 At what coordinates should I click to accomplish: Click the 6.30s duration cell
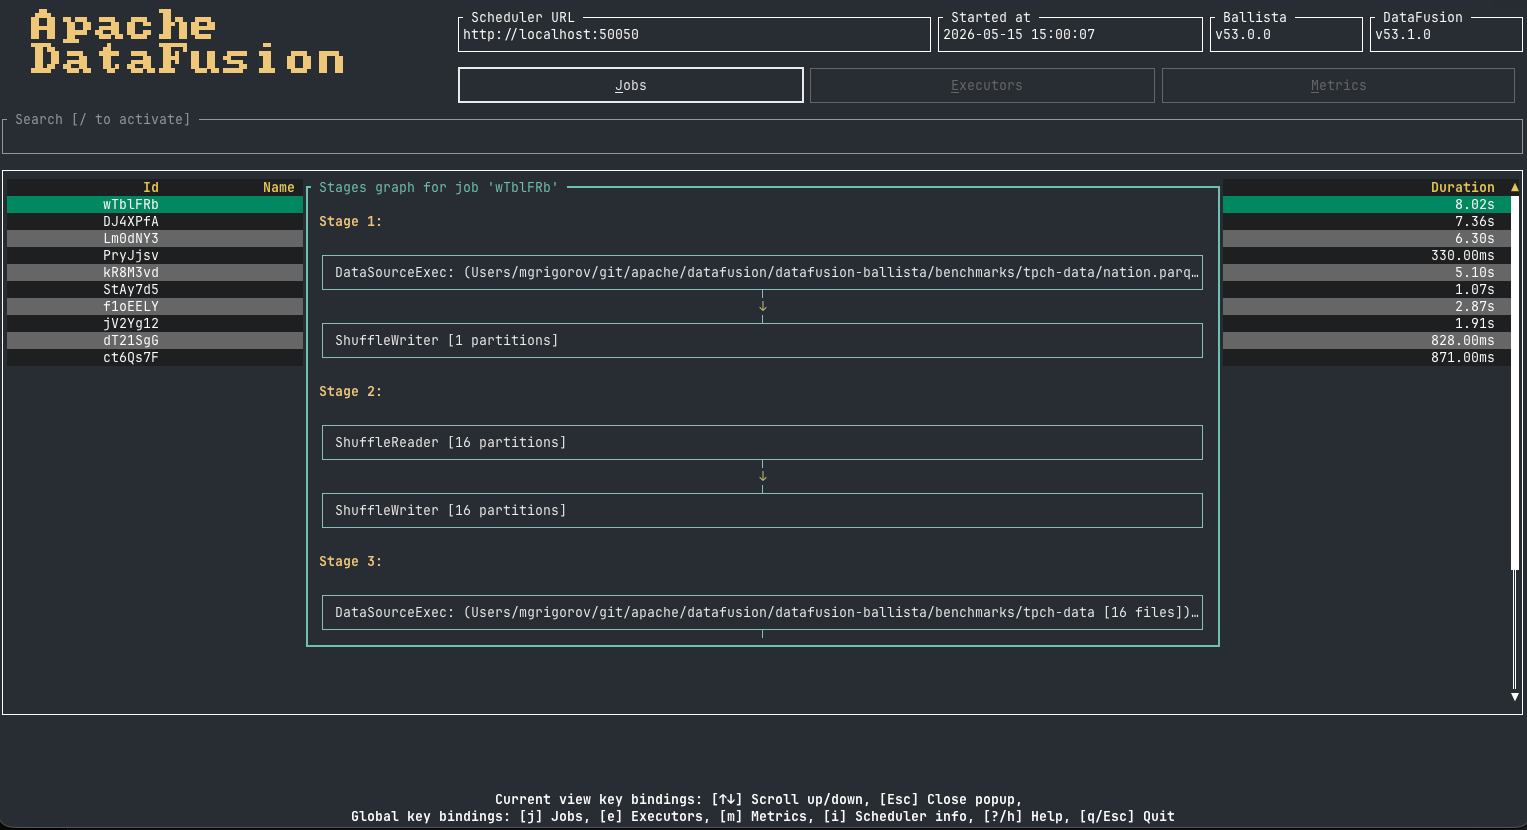tap(1475, 238)
